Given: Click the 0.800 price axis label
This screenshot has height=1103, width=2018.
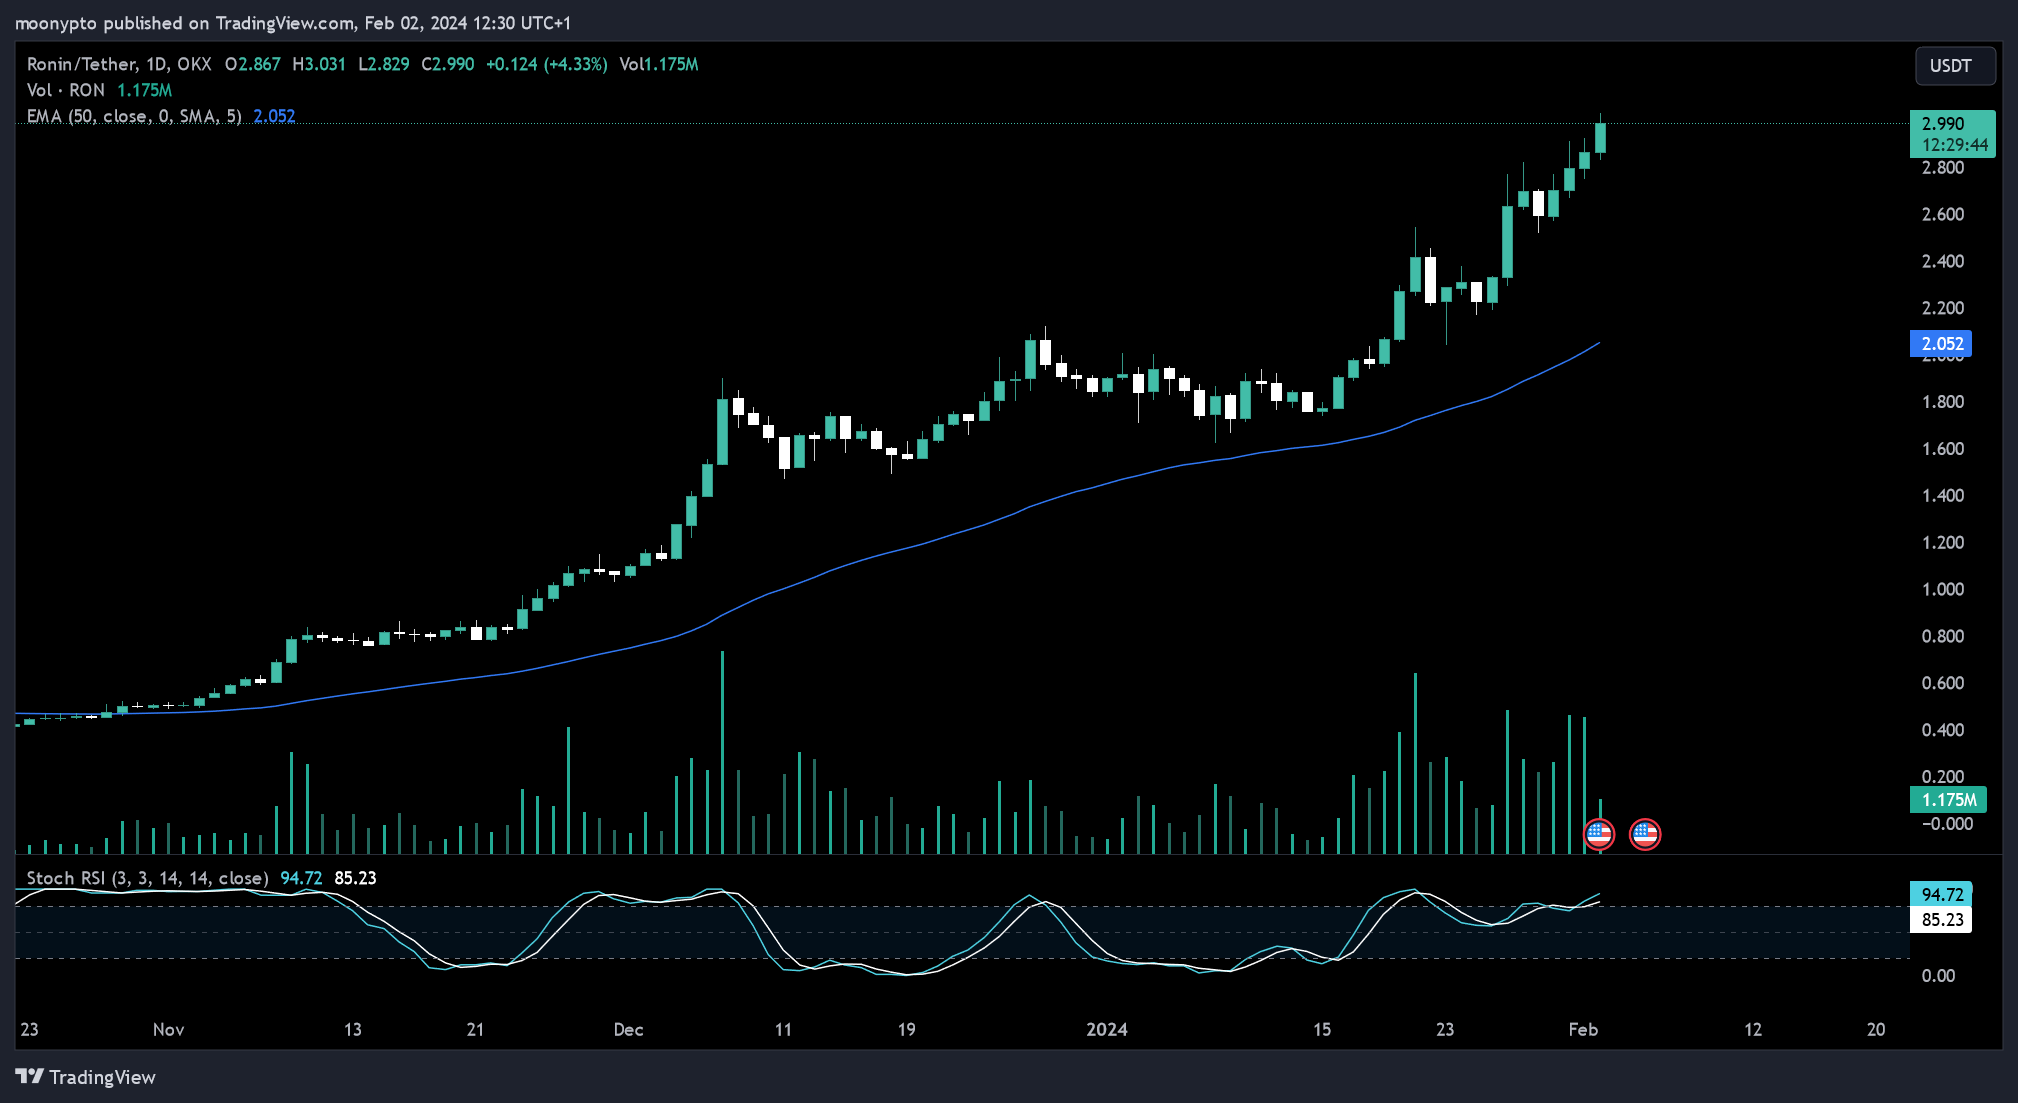Looking at the screenshot, I should click(1943, 636).
